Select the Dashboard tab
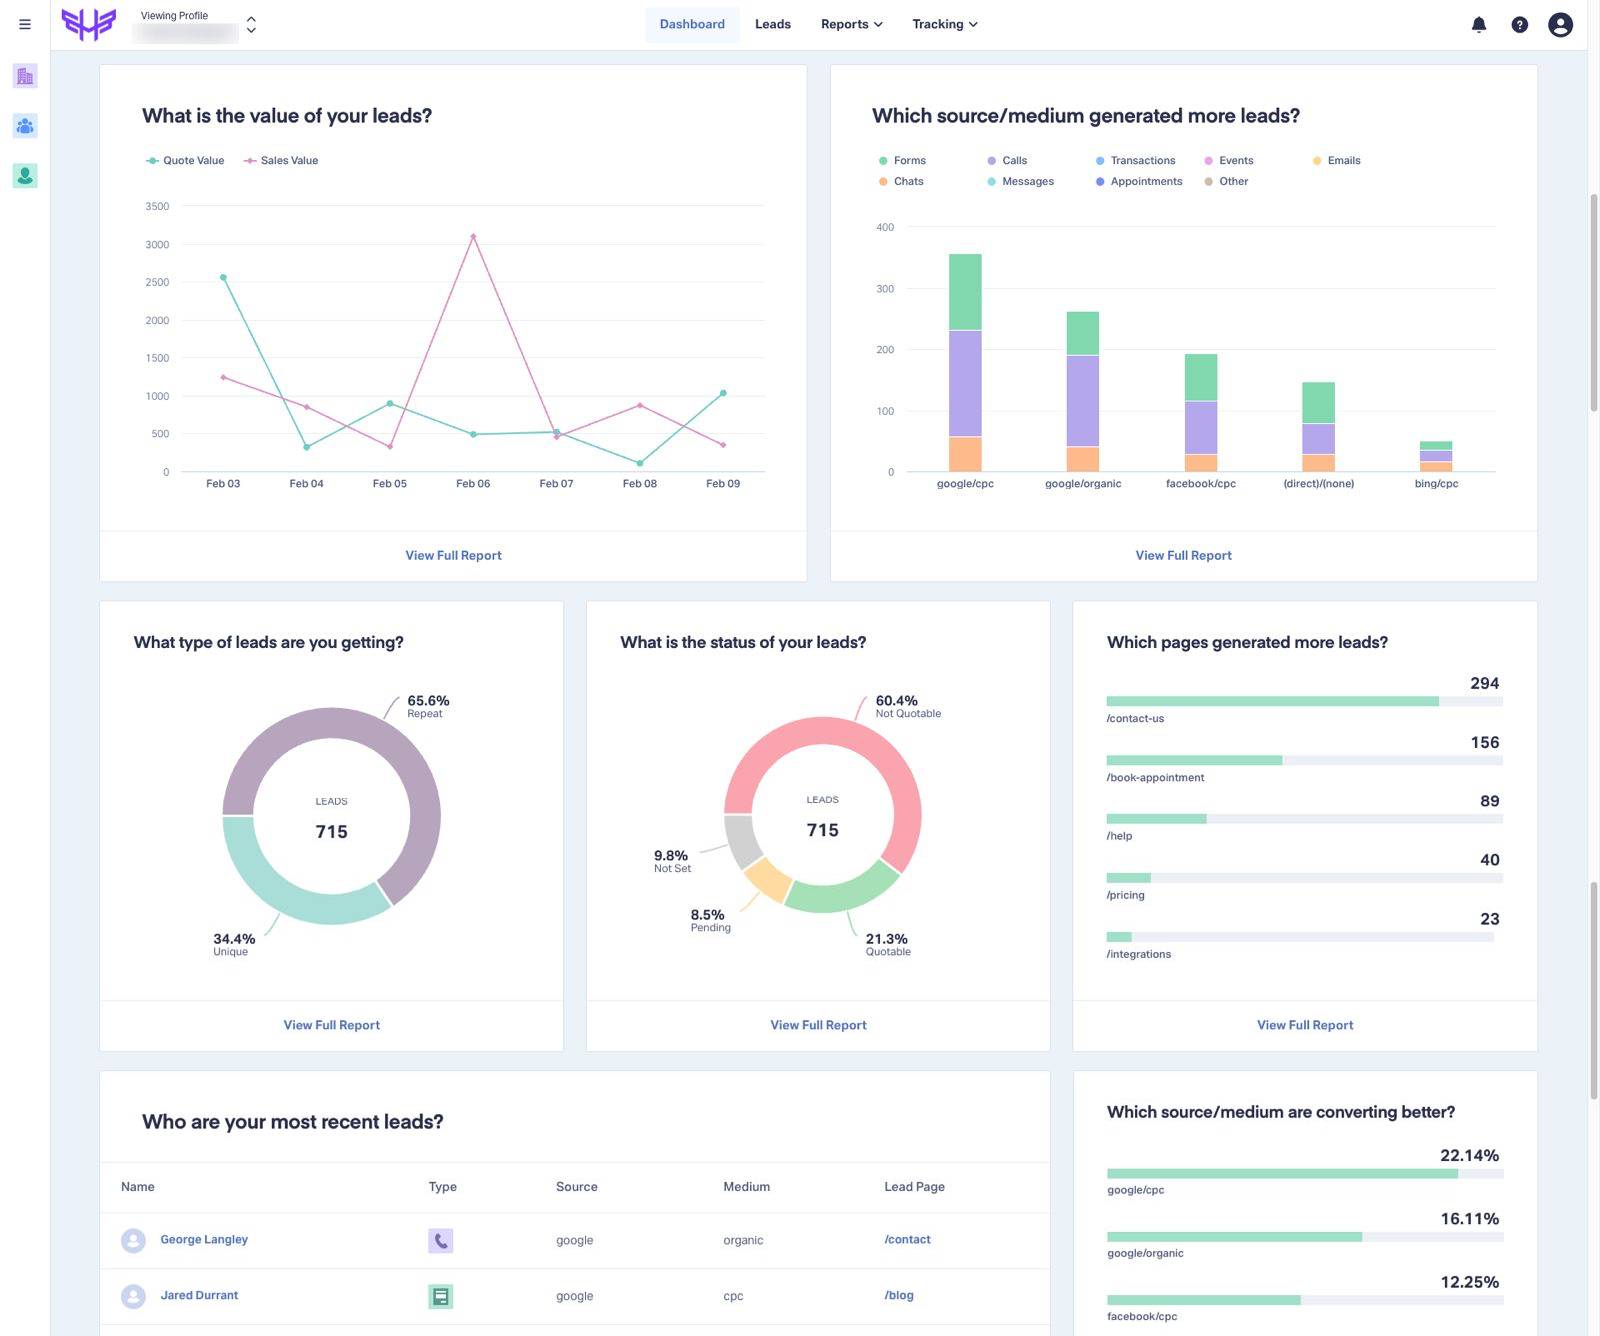The height and width of the screenshot is (1336, 1600). click(692, 24)
